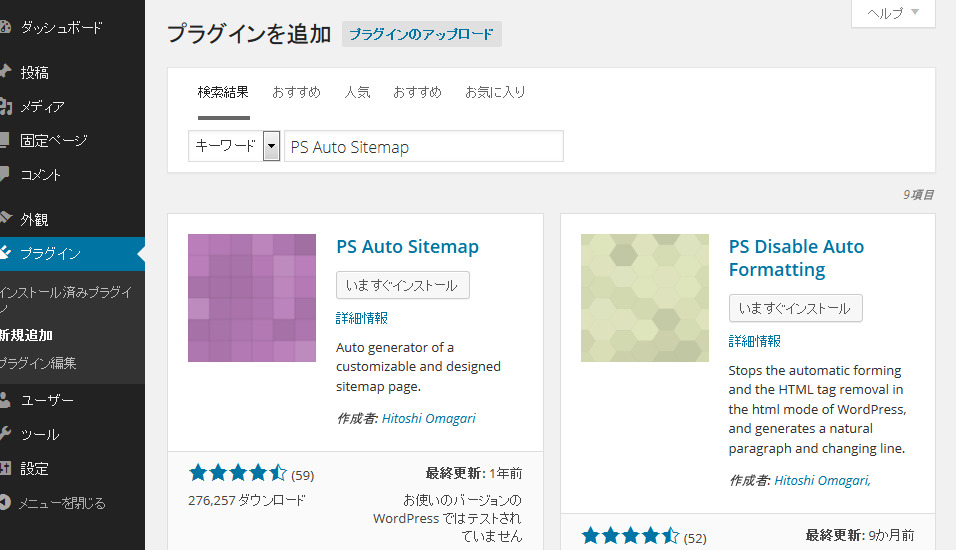Select 新規追加 submenu item
This screenshot has width=956, height=550.
click(26, 335)
